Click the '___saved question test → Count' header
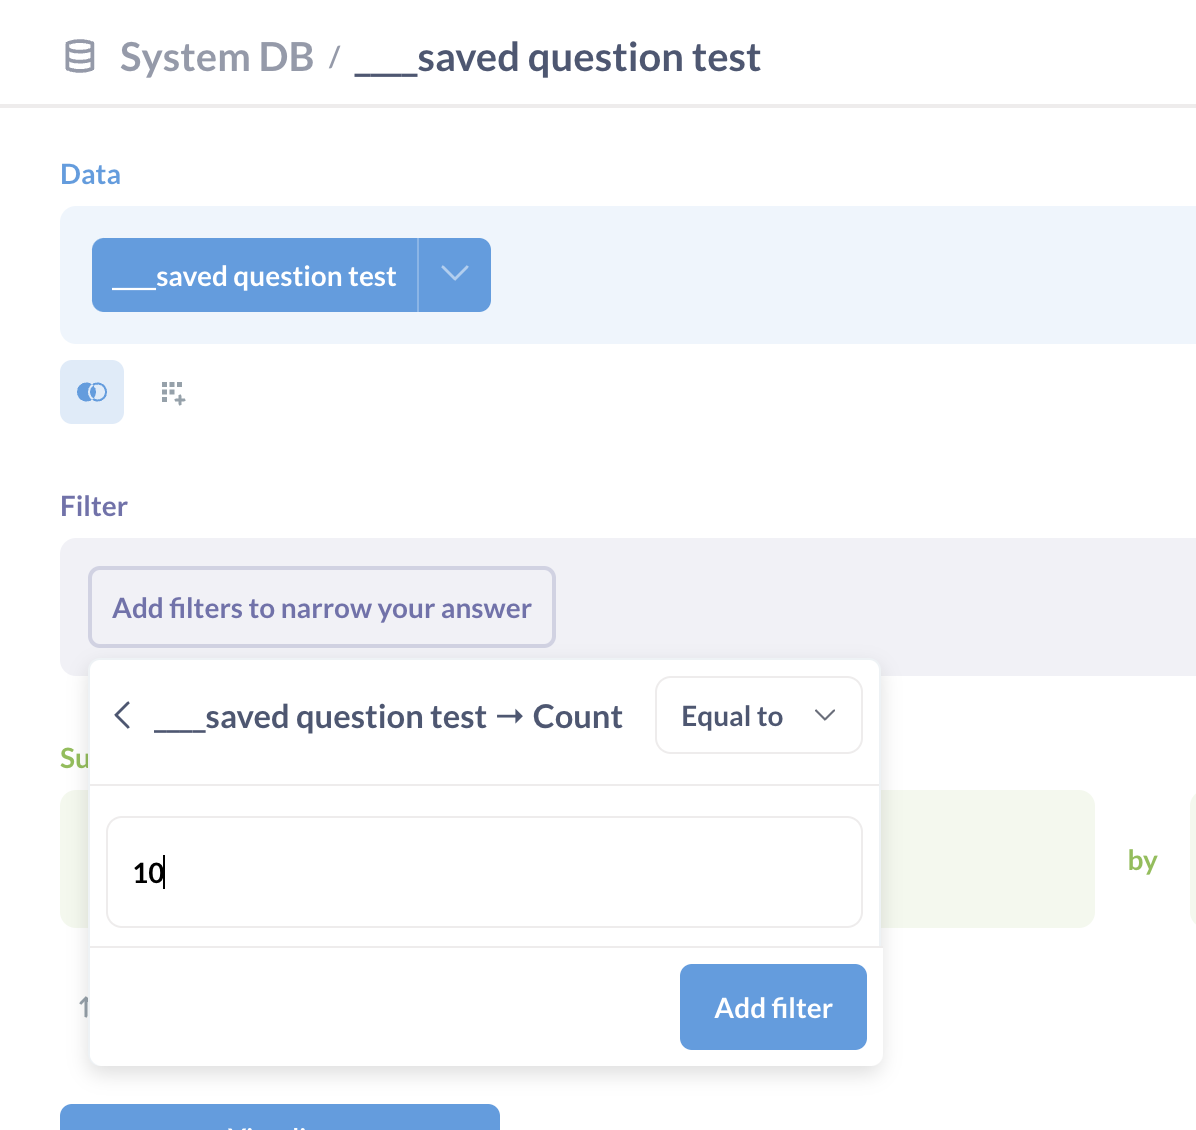The width and height of the screenshot is (1196, 1130). (388, 716)
